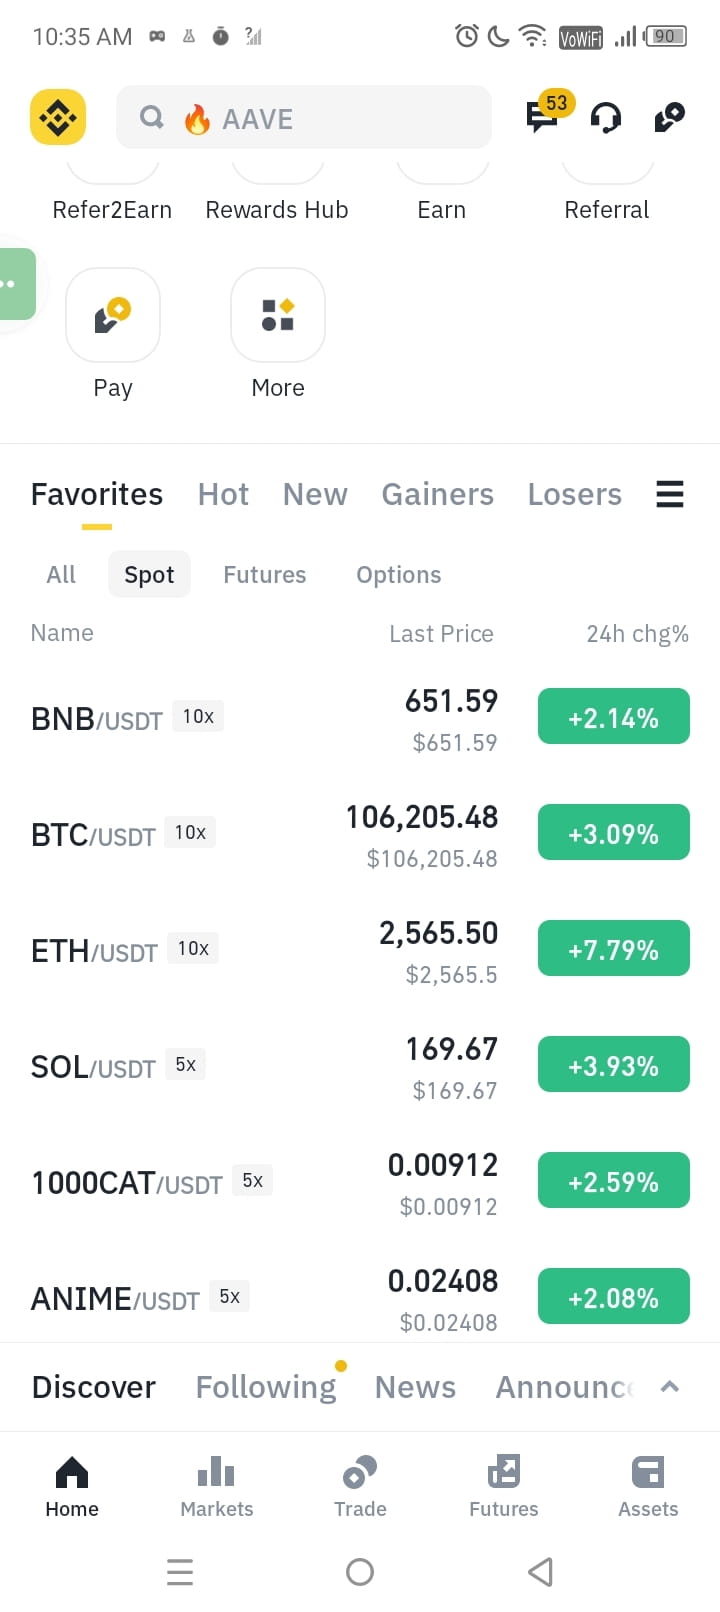Switch to the Gainers tab
This screenshot has height=1612, width=720.
coord(438,494)
